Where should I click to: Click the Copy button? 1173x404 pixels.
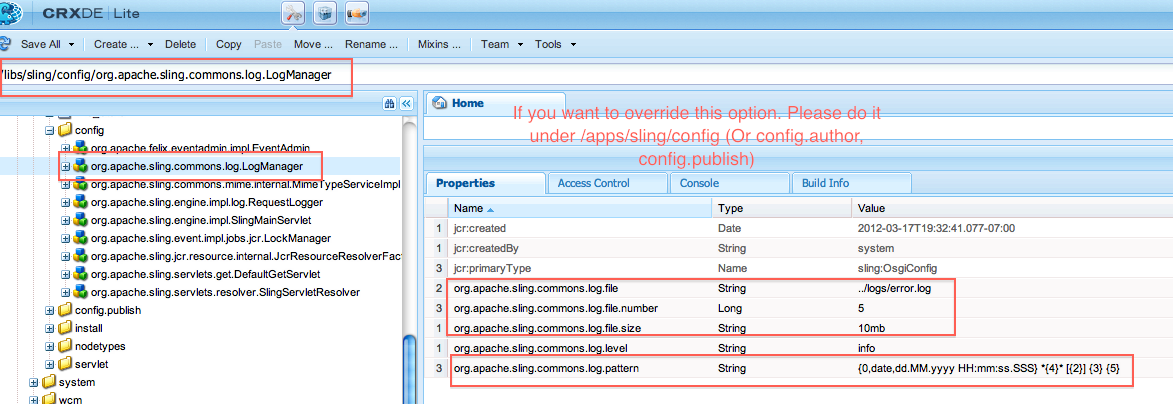point(229,44)
